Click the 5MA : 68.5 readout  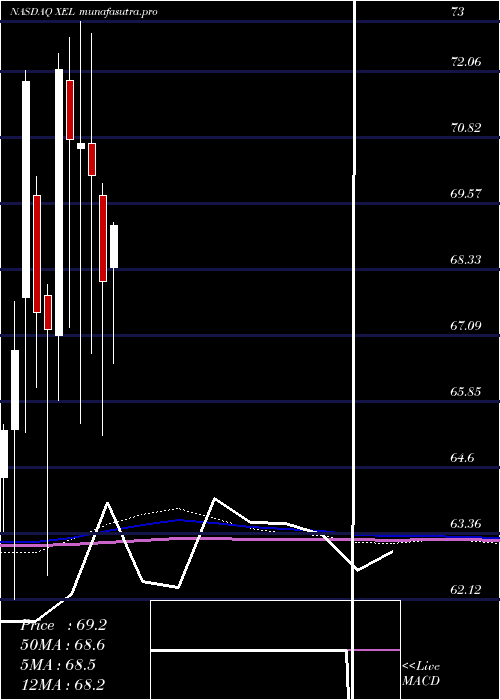point(58,665)
